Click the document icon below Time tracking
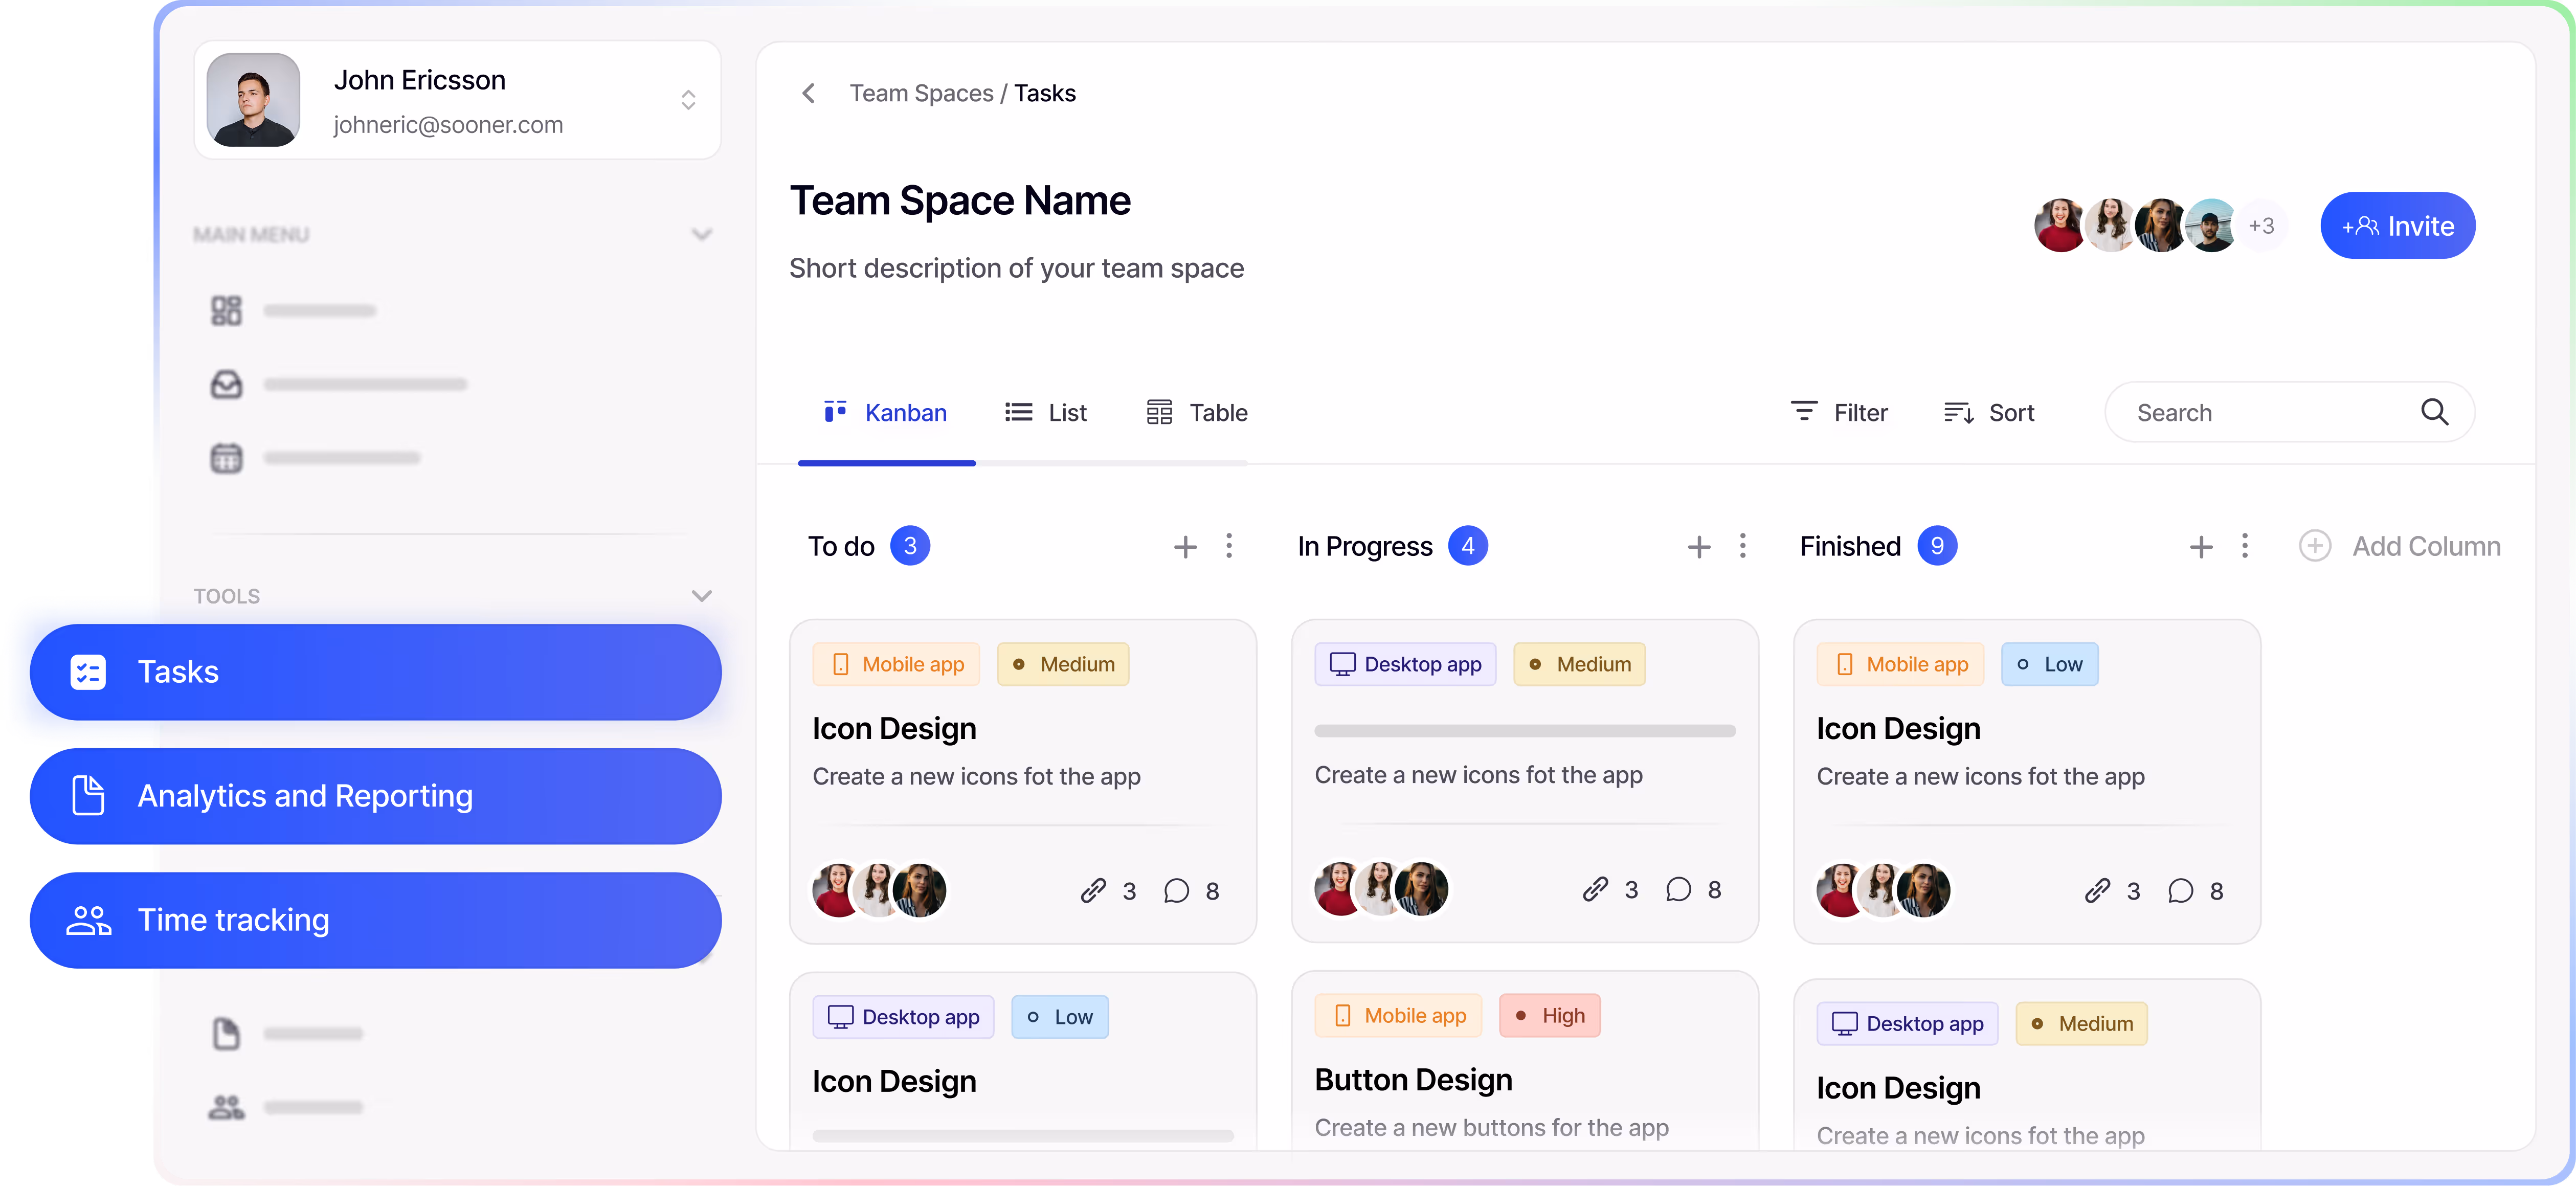Viewport: 2576px width, 1186px height. [226, 1033]
